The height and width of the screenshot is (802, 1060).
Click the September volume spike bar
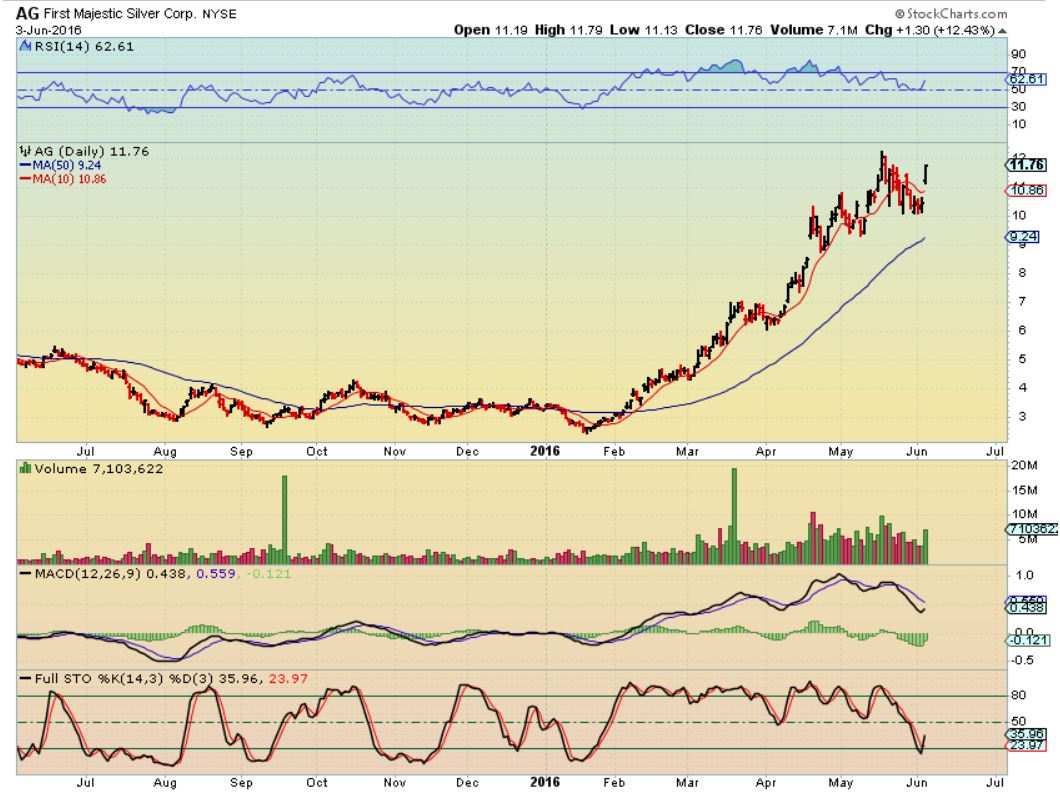coord(285,519)
